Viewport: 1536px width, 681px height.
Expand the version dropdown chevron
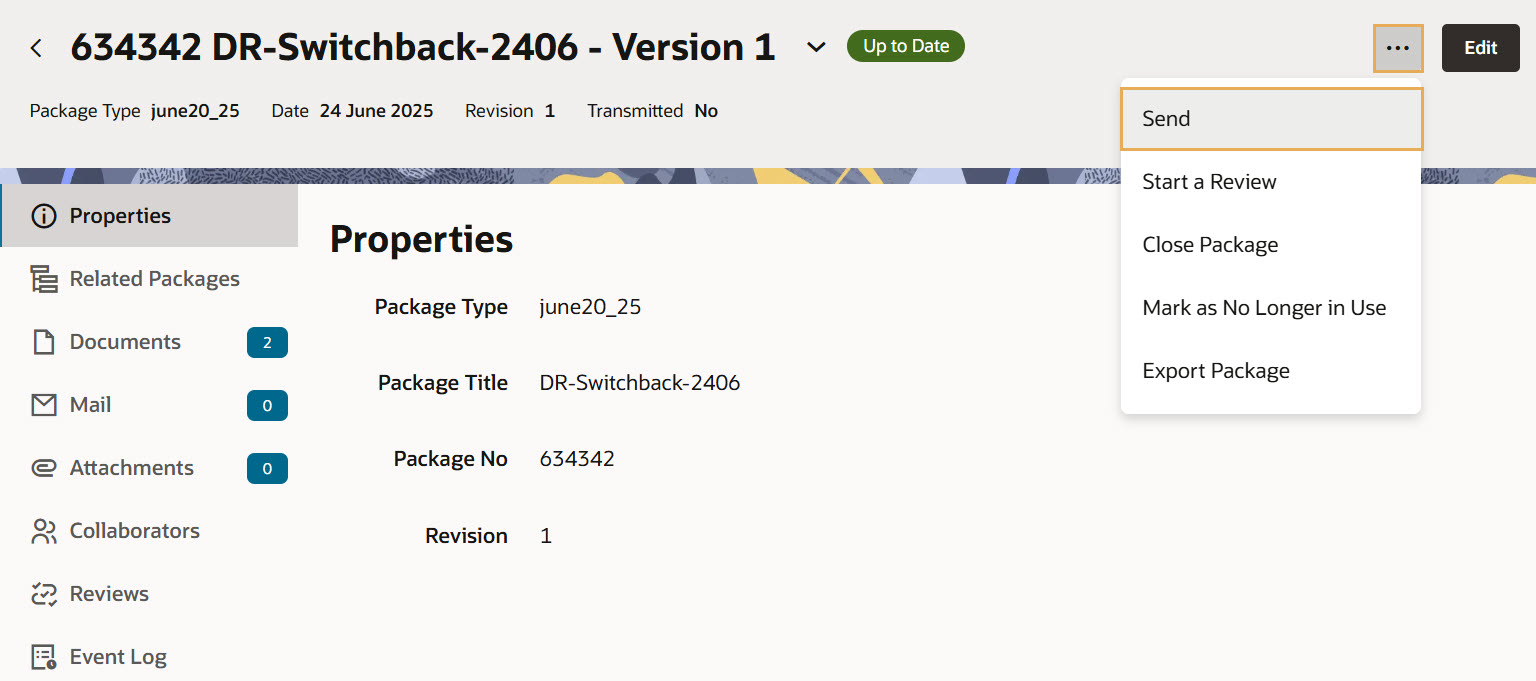coord(817,48)
